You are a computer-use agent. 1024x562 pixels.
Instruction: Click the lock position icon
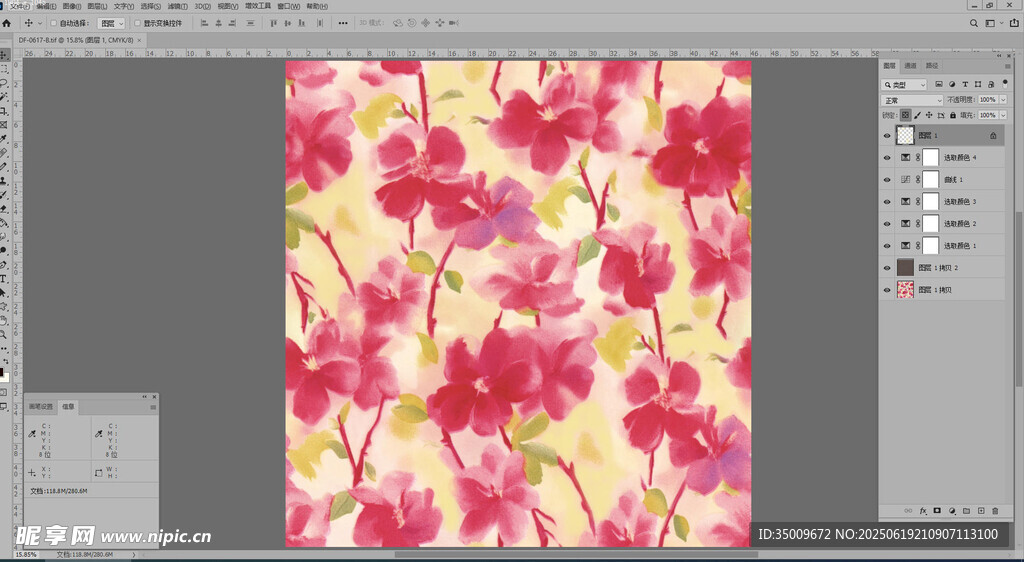(929, 116)
